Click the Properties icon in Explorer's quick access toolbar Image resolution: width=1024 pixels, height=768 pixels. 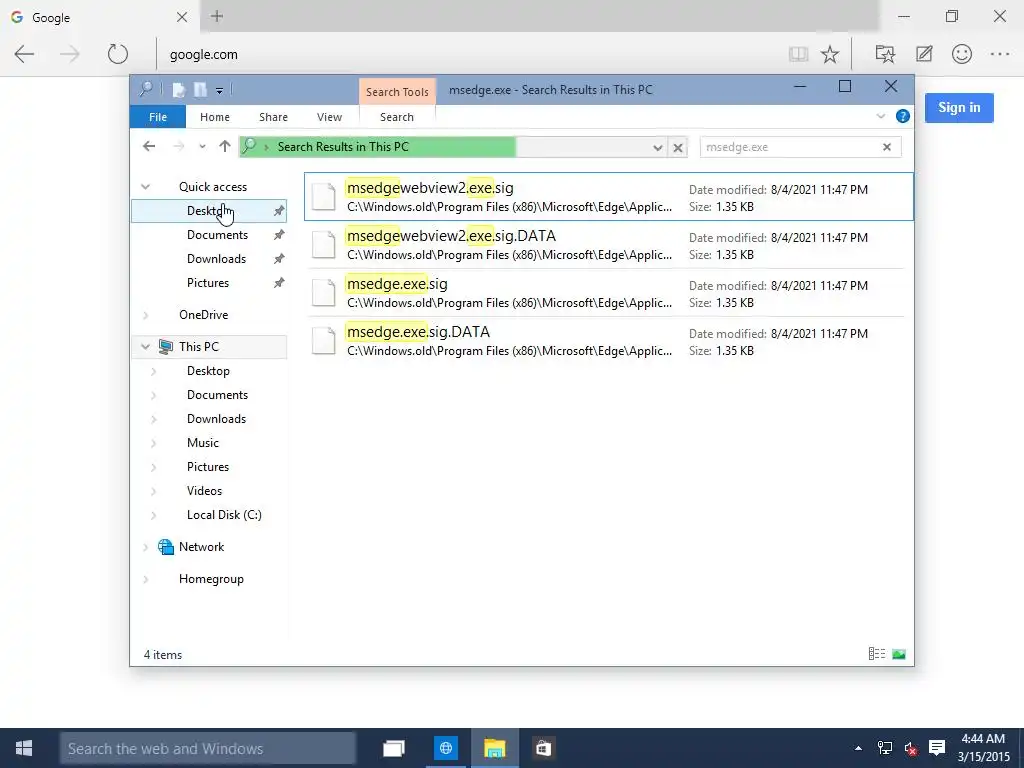(x=178, y=90)
